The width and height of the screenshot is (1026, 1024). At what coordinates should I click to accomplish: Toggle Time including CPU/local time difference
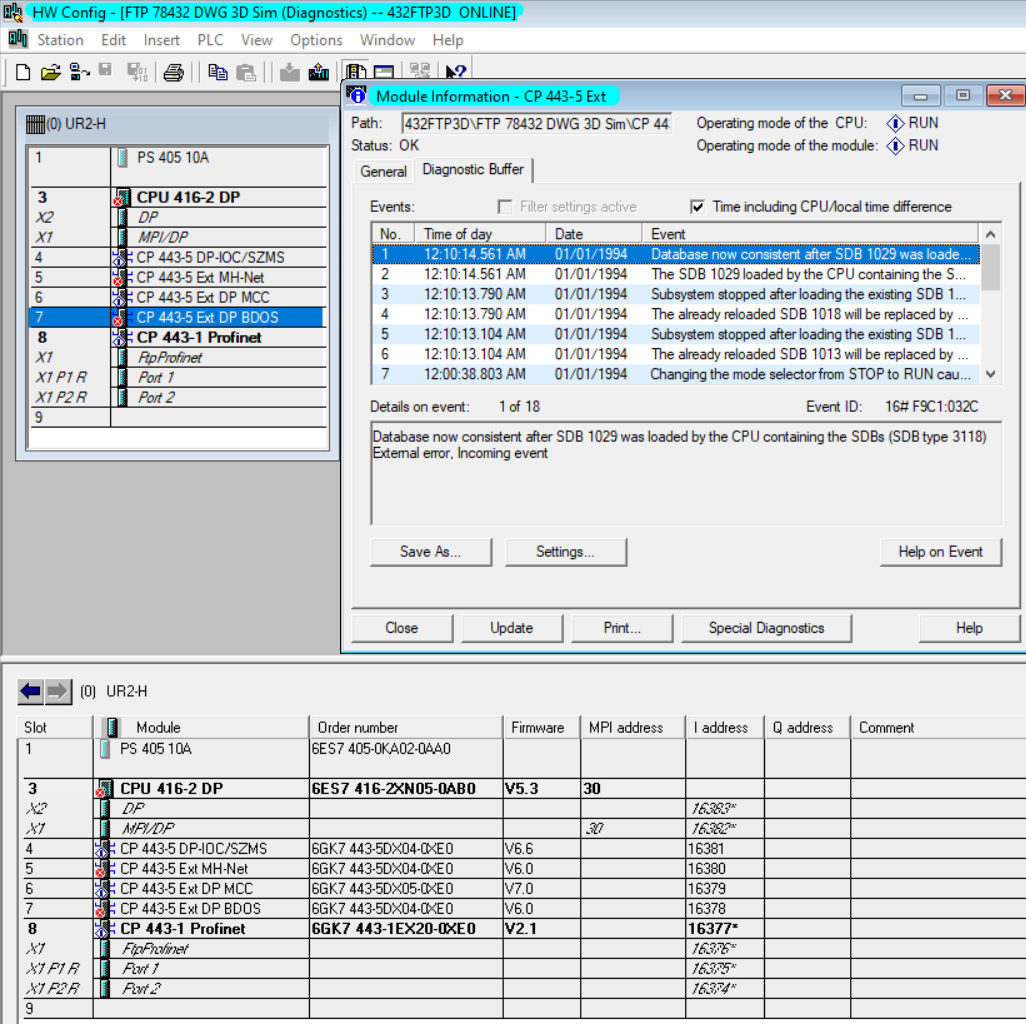pyautogui.click(x=697, y=207)
